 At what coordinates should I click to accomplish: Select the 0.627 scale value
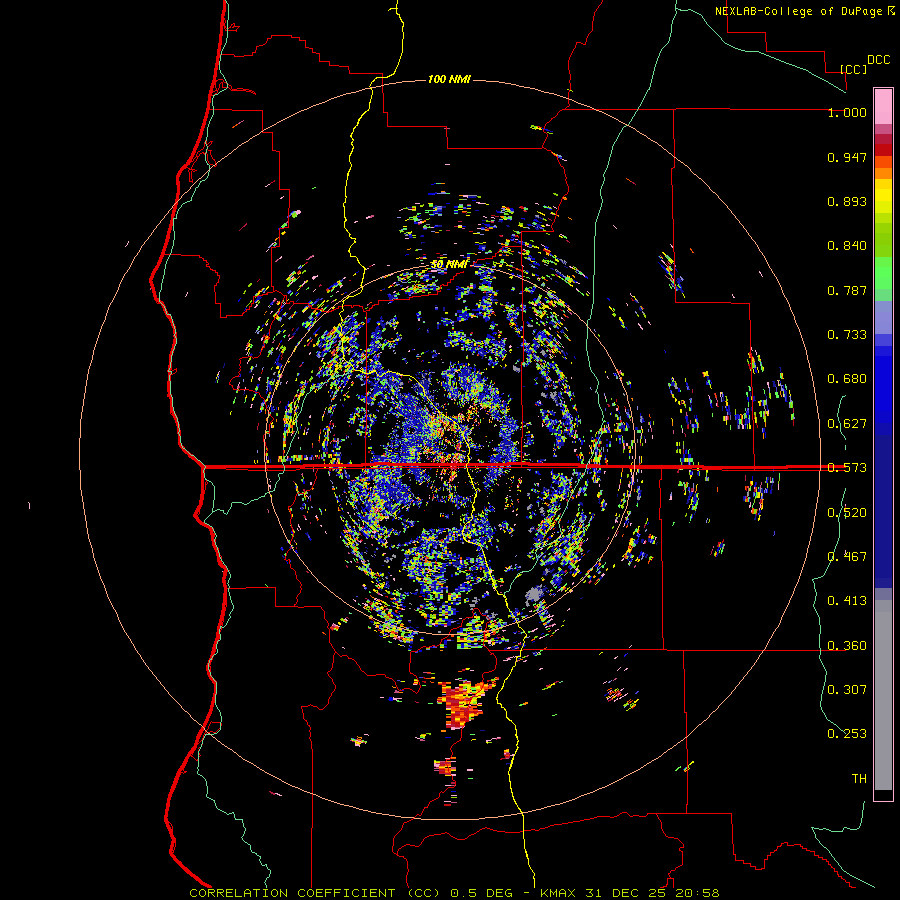(x=847, y=424)
